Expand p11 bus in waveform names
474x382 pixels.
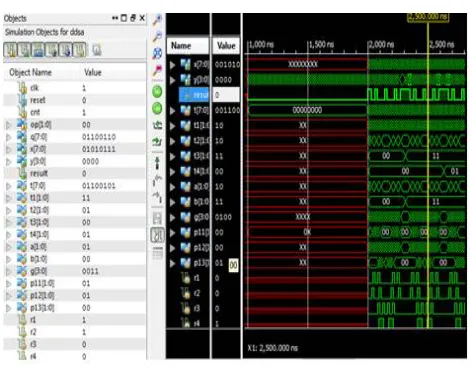pyautogui.click(x=172, y=233)
